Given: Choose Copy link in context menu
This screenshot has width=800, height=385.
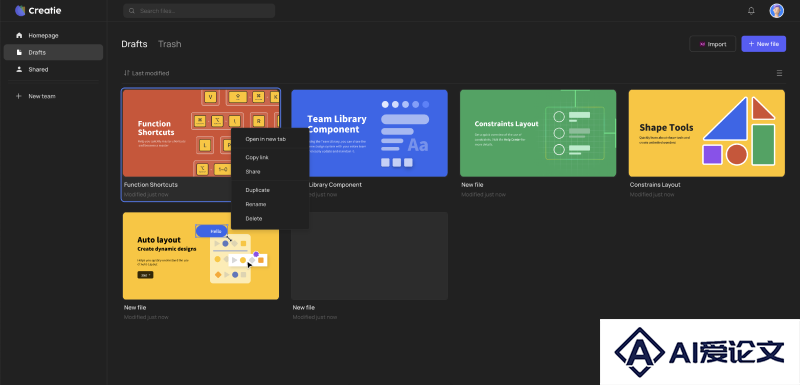Looking at the screenshot, I should (270, 158).
